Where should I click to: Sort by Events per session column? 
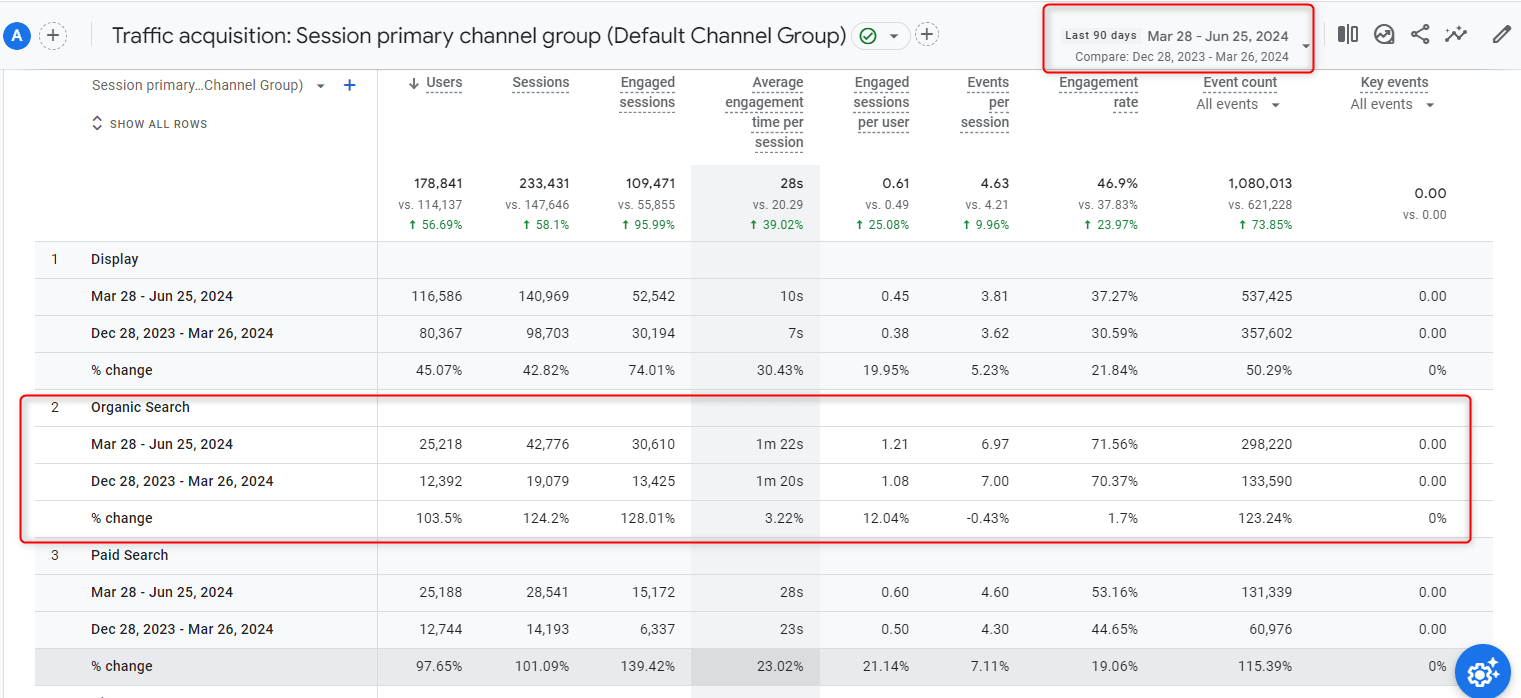pos(985,103)
